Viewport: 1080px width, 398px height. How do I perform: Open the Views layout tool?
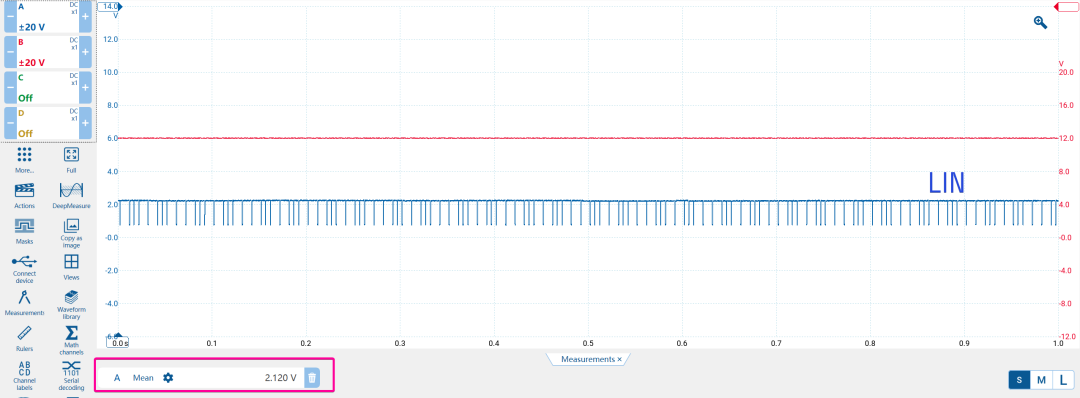coord(72,267)
